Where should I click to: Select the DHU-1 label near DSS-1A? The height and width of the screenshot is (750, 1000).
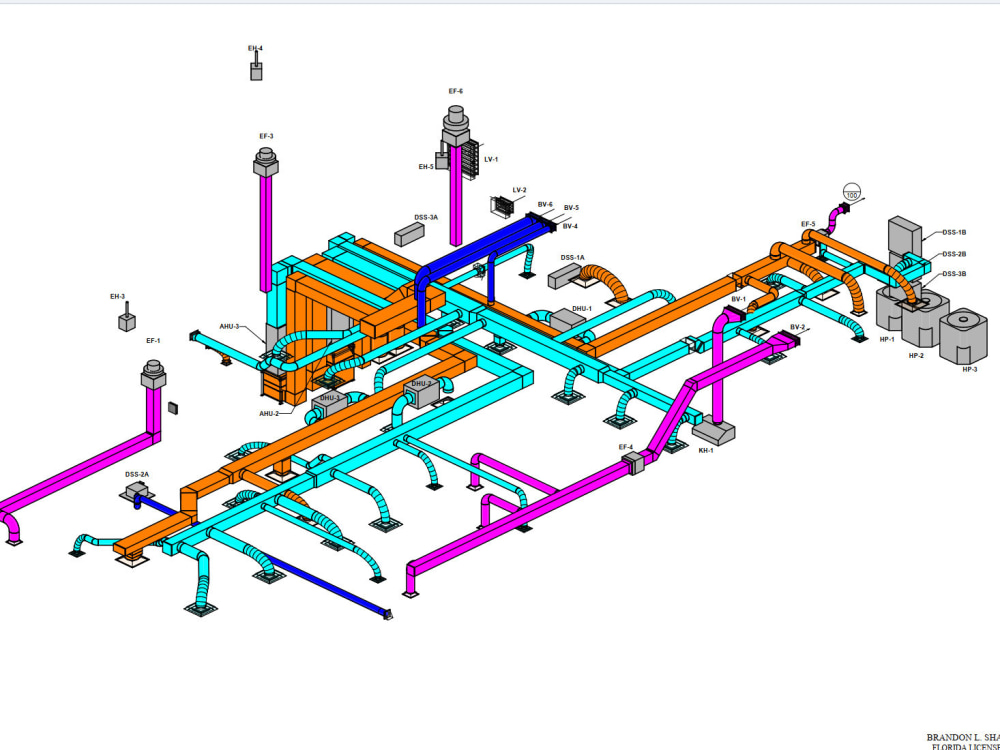pyautogui.click(x=582, y=309)
